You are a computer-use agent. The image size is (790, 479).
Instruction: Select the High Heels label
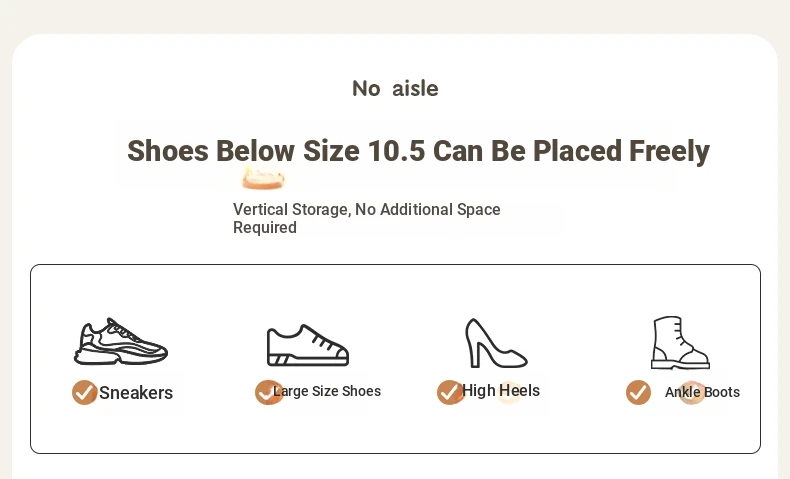501,390
